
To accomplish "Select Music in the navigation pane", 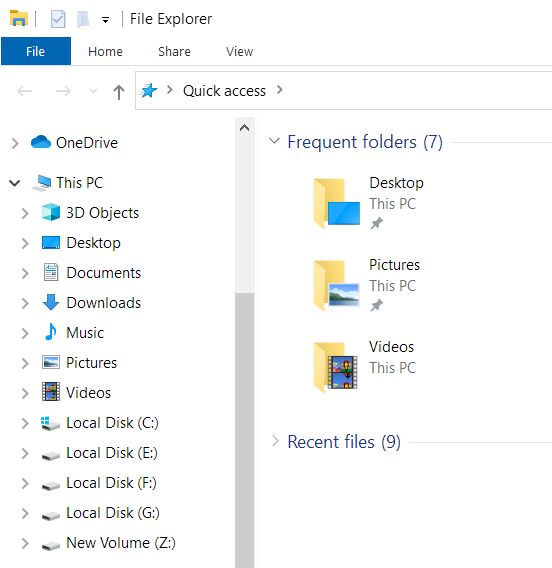I will pyautogui.click(x=85, y=333).
